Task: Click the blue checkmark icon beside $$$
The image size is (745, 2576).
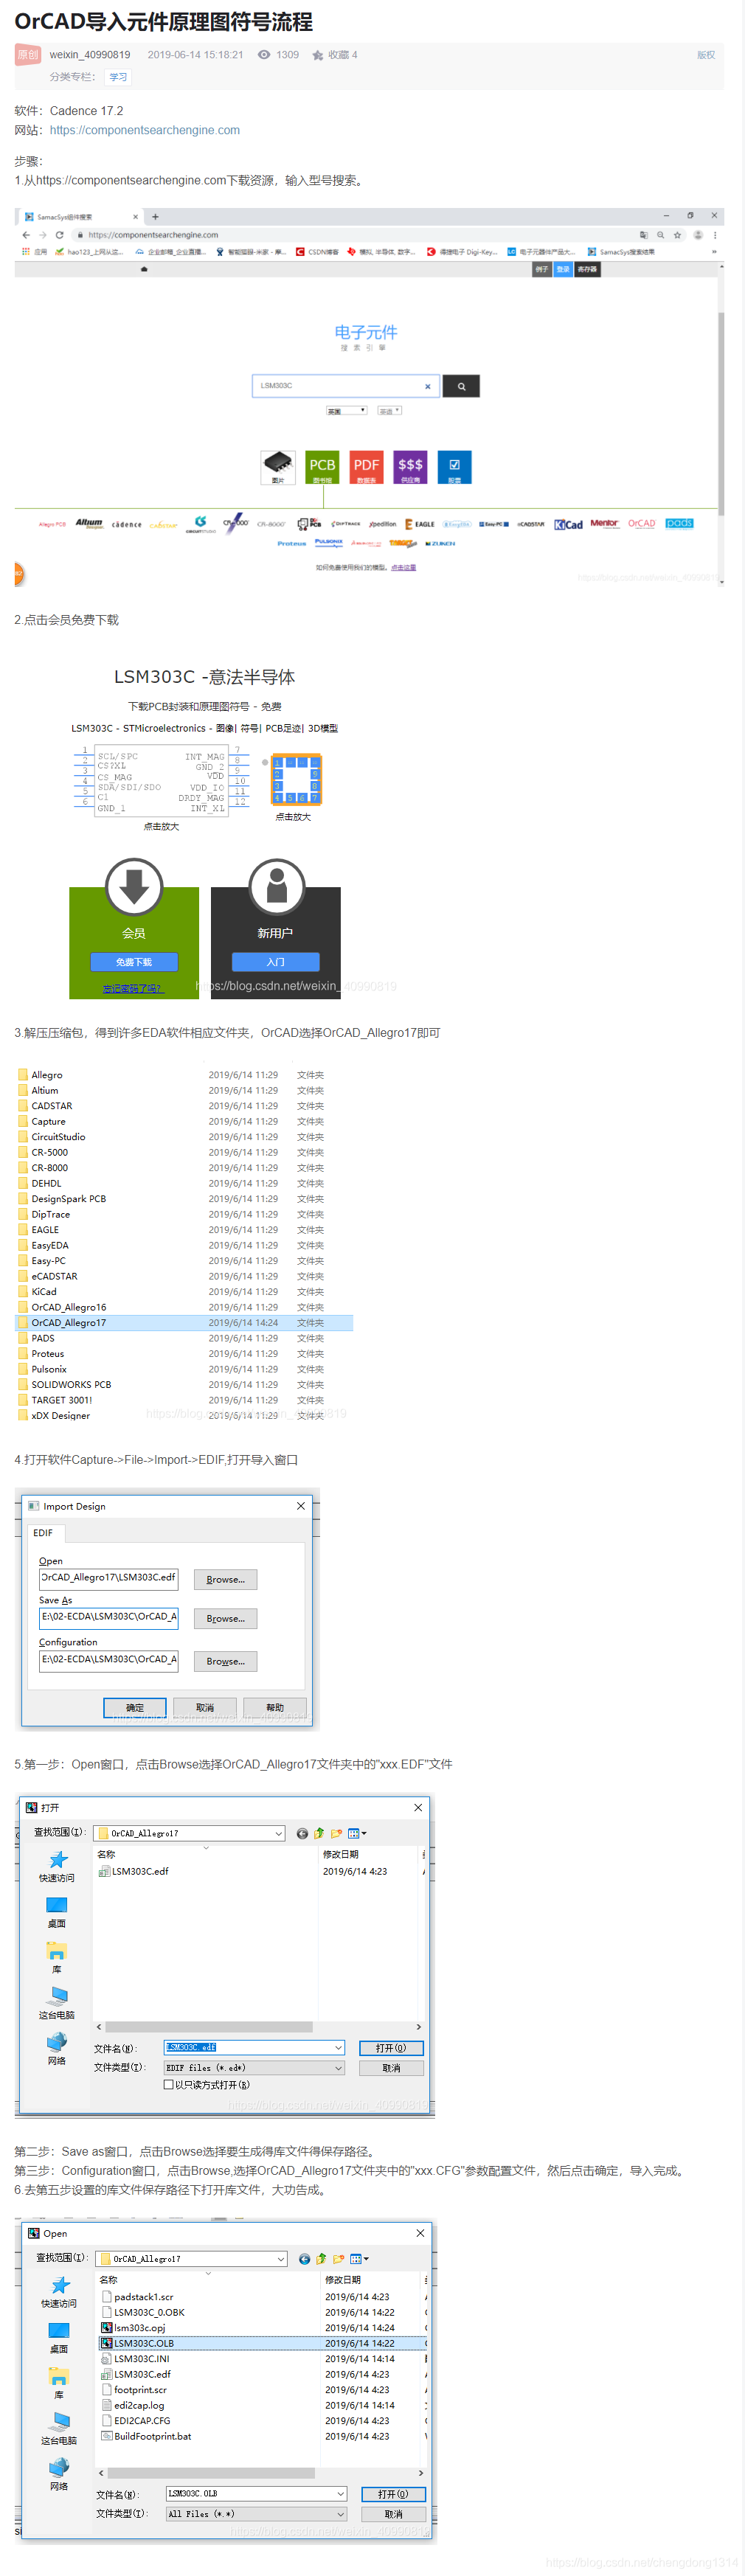Action: [454, 467]
